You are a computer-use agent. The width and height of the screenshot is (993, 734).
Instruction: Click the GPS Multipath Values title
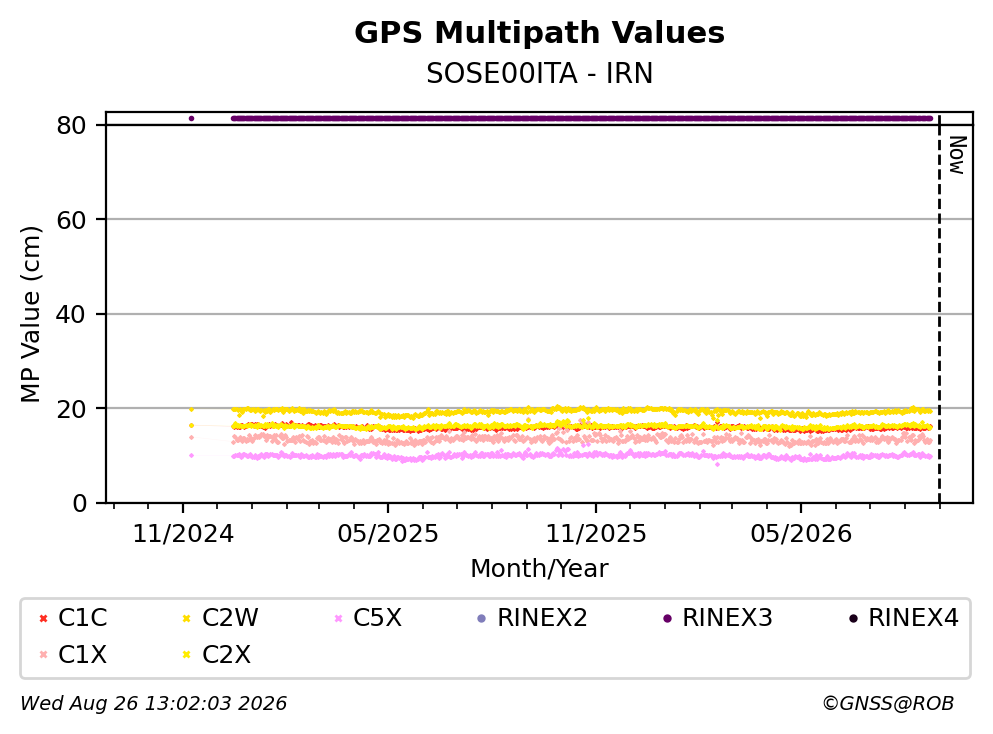pos(539,32)
